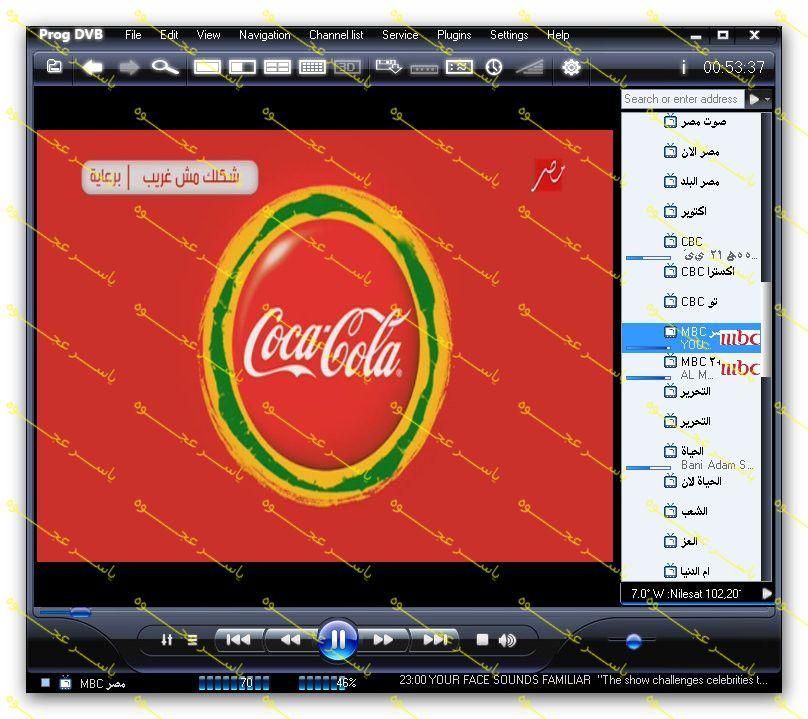Select the العز channel
The width and height of the screenshot is (808, 719).
(691, 541)
